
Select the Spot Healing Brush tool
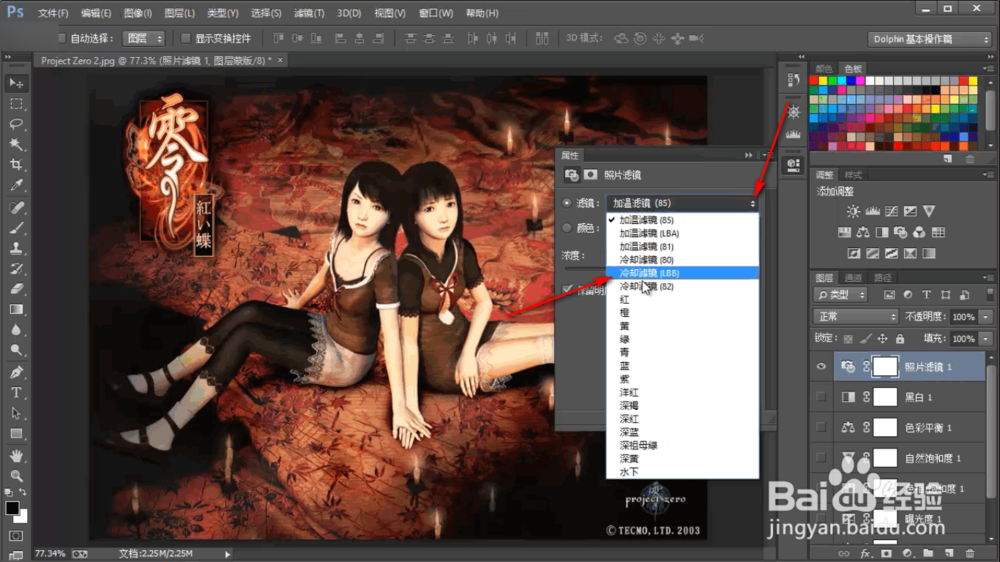pos(16,207)
